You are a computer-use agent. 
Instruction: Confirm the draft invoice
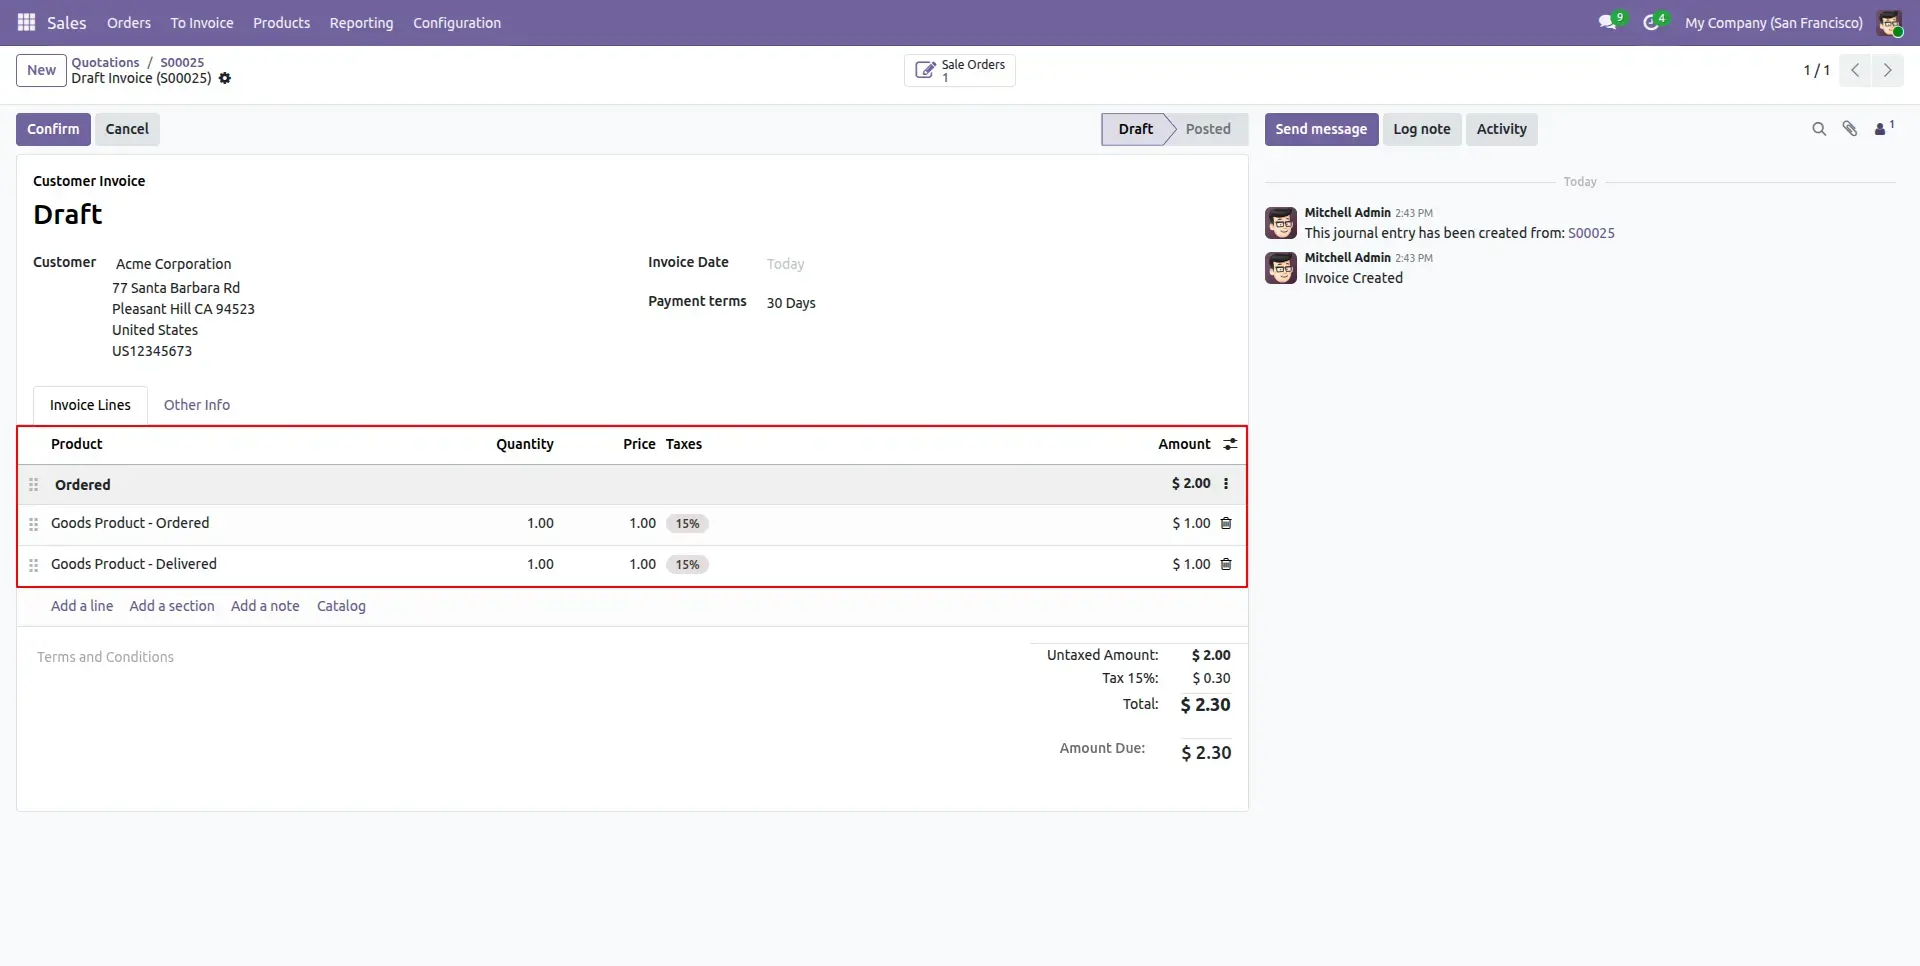(53, 129)
